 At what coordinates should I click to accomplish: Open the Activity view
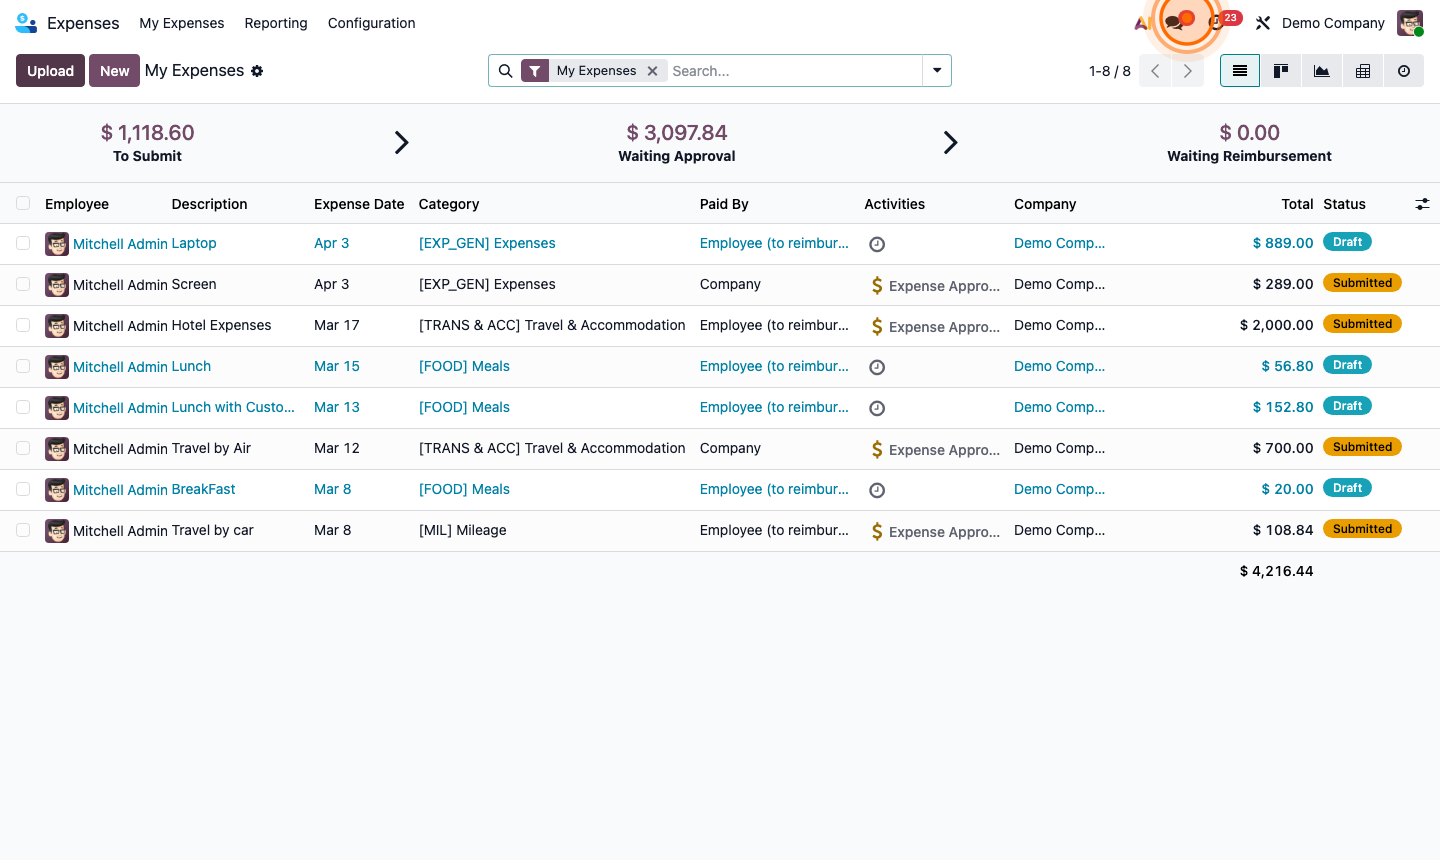(x=1403, y=71)
